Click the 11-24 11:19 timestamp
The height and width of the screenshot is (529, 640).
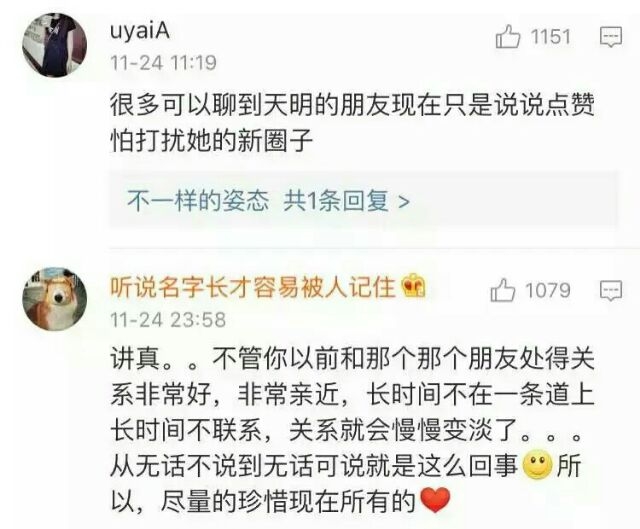(x=163, y=63)
